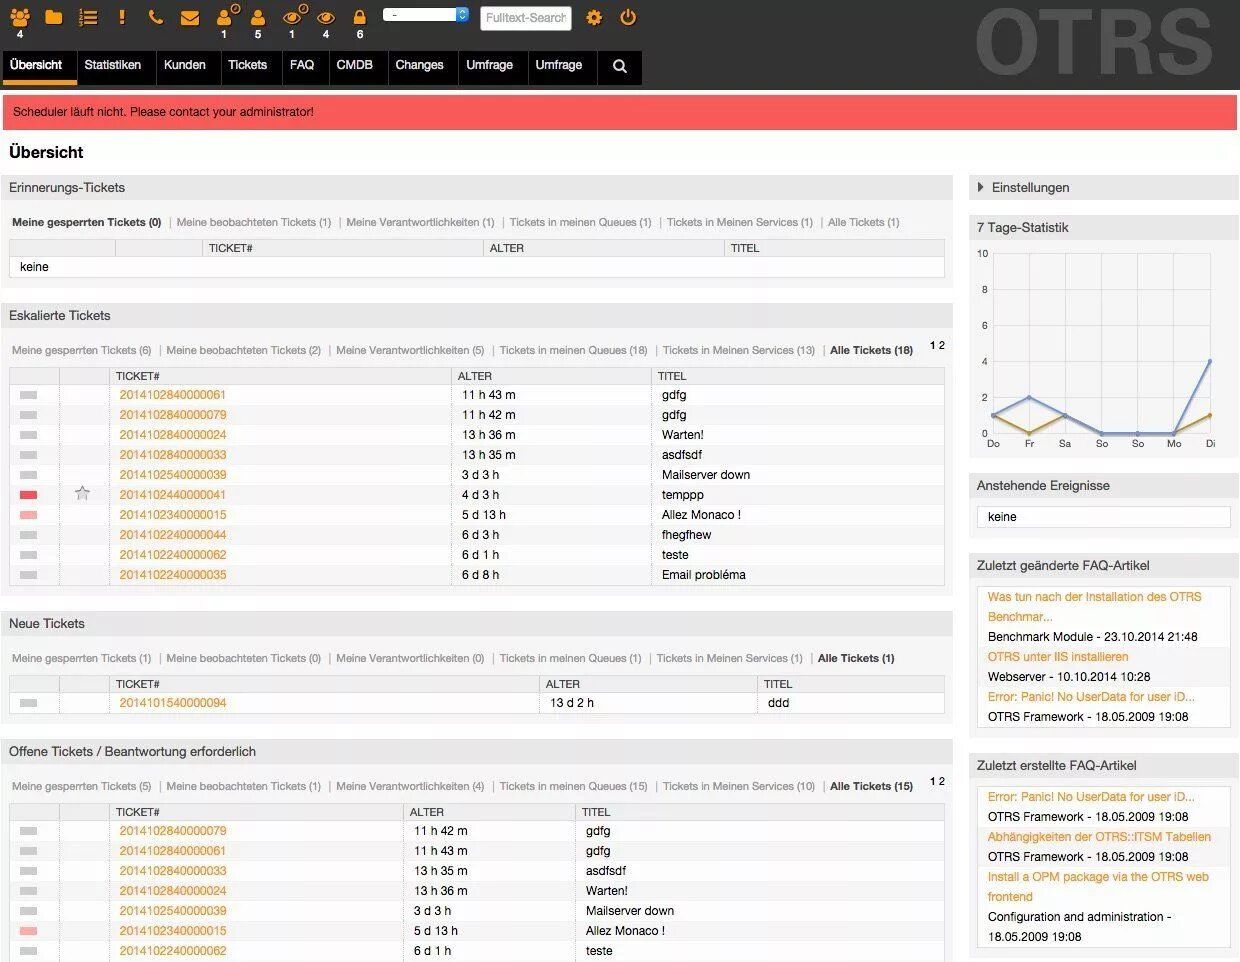
Task: Click the 7 Tage-Statistik widget header
Action: coord(1103,227)
